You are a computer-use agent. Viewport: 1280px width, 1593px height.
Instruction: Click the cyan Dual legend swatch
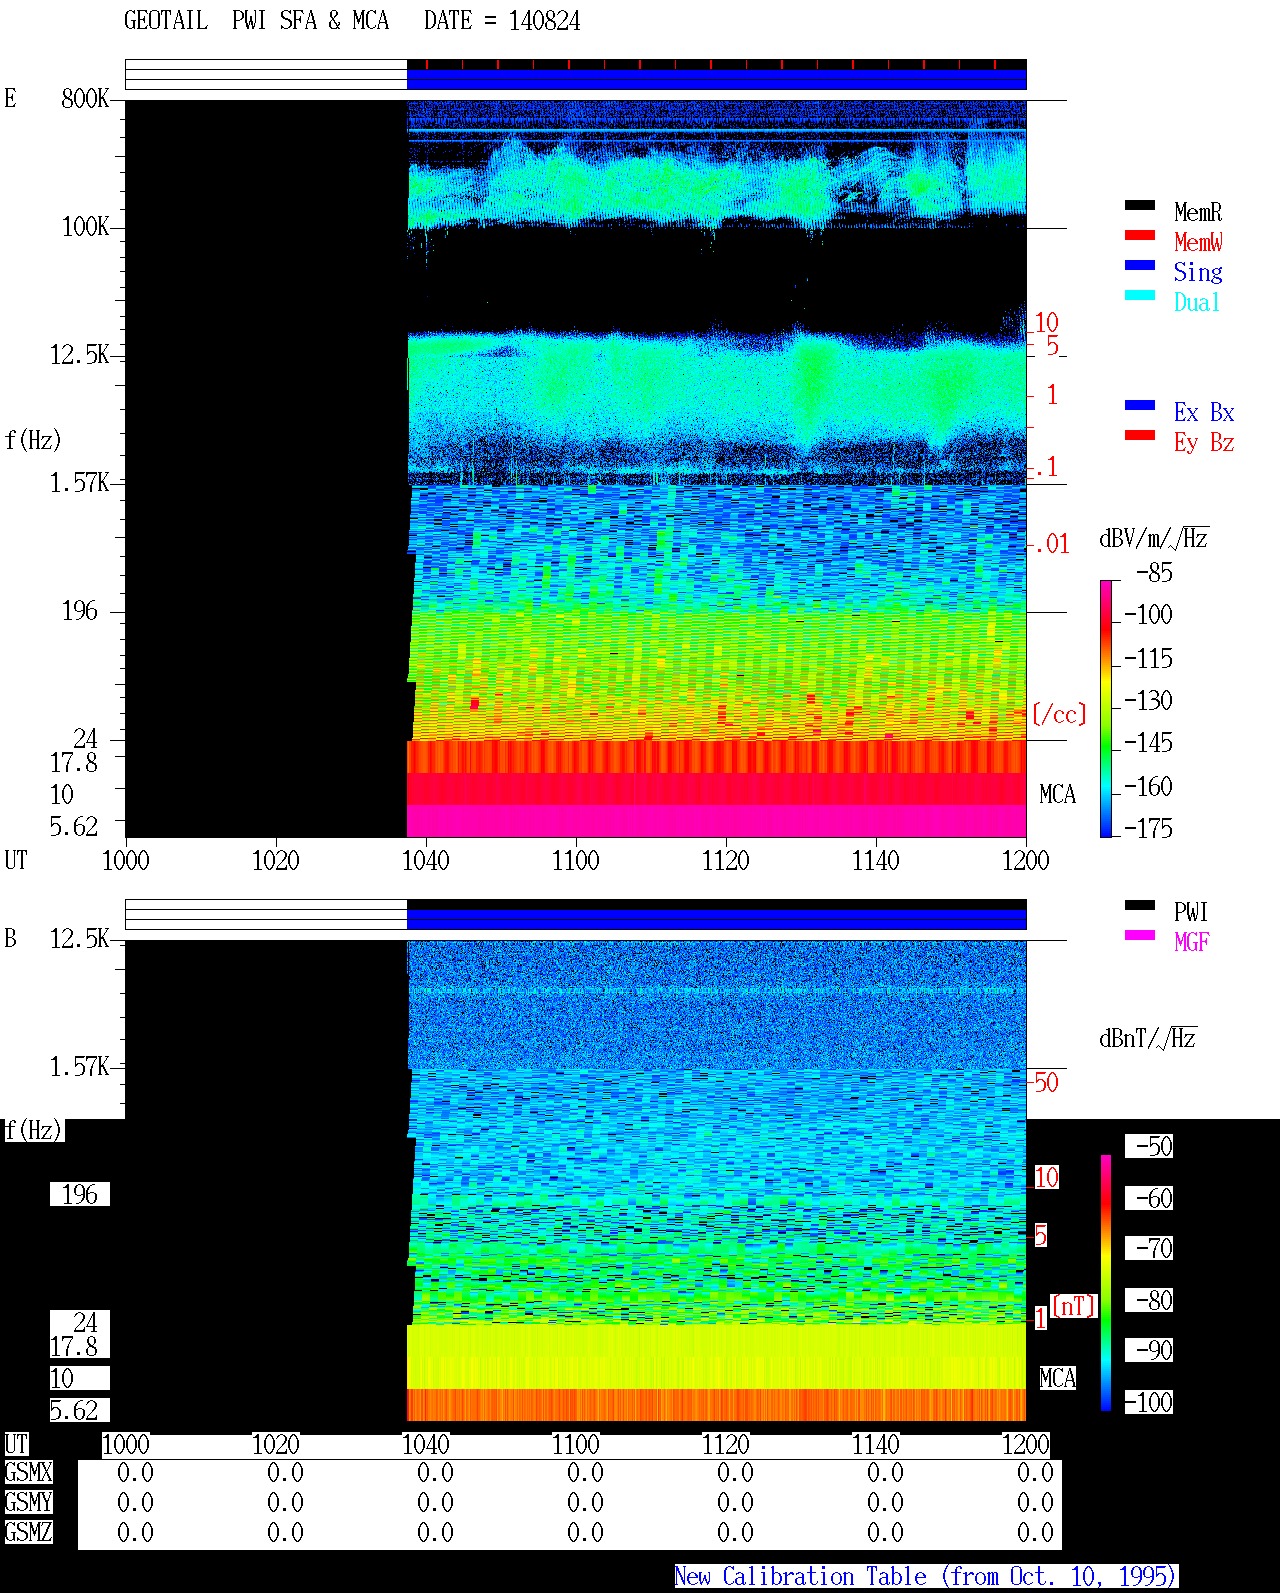(x=1139, y=295)
